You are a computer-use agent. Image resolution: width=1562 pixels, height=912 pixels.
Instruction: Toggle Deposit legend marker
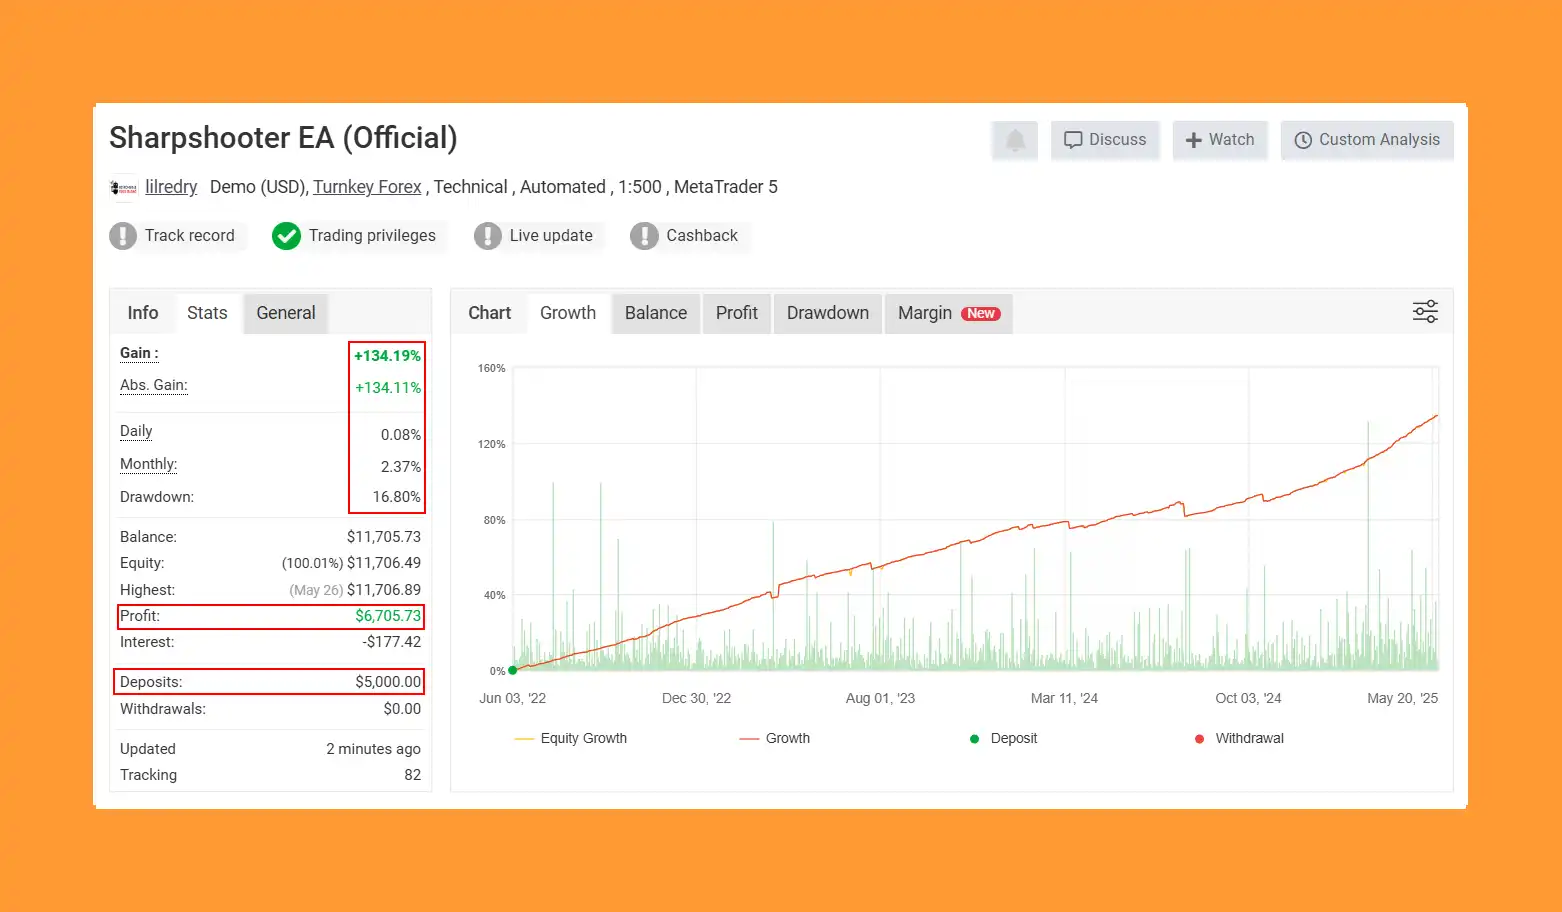[1004, 738]
